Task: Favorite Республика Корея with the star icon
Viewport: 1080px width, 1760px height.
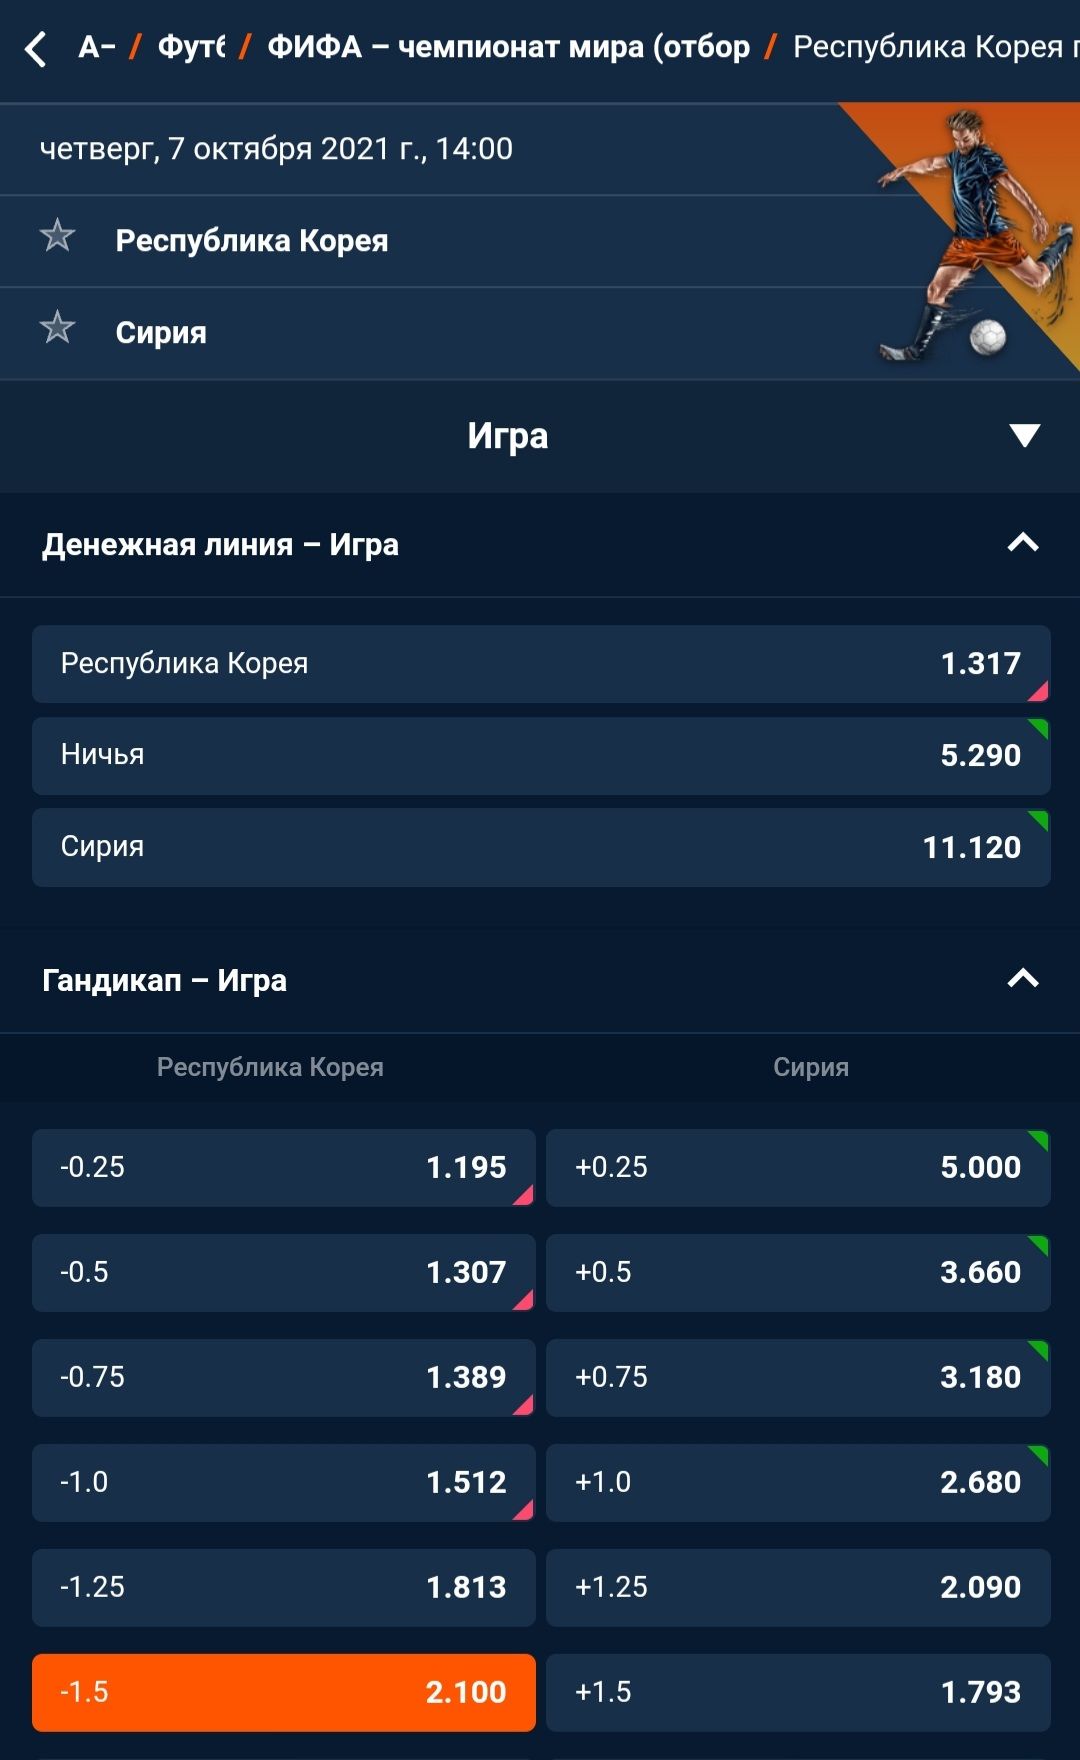Action: coord(57,236)
